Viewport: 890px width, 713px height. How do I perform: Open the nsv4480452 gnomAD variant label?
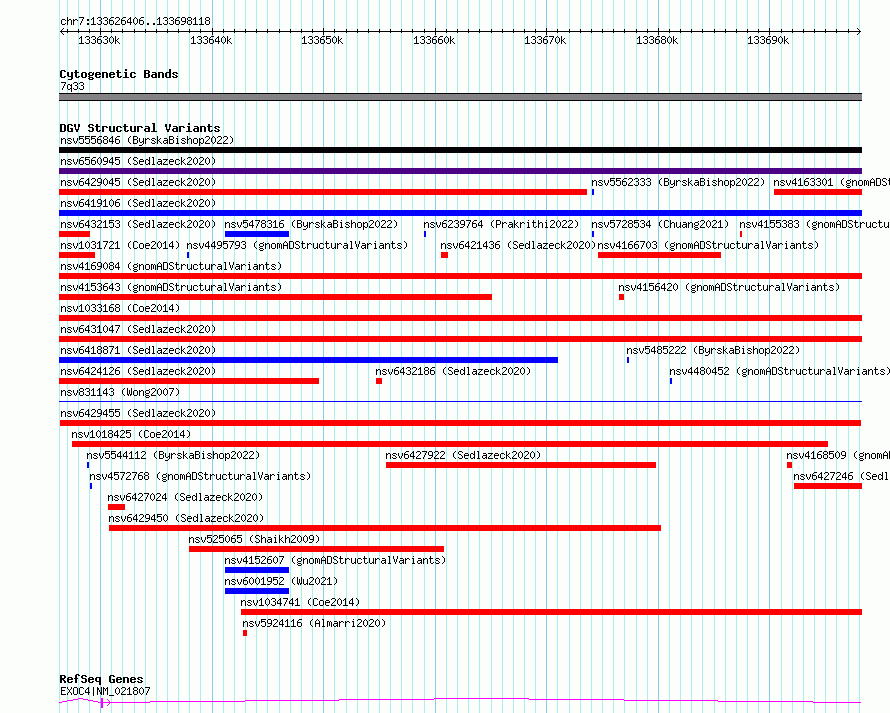click(x=779, y=371)
